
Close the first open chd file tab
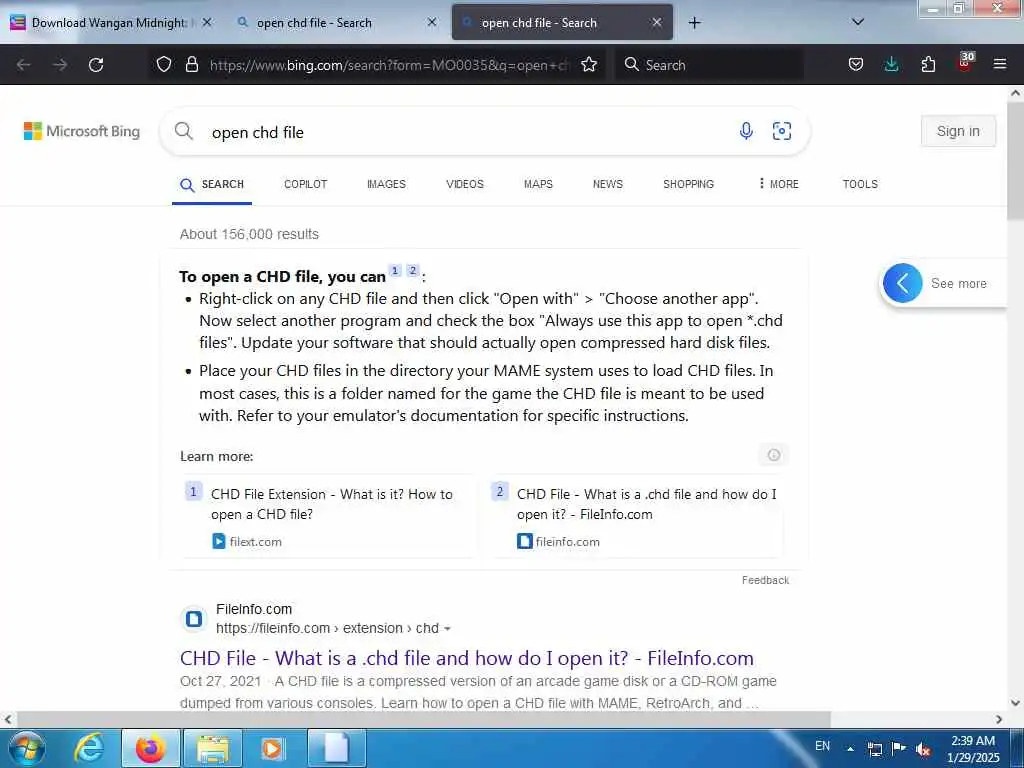(432, 22)
